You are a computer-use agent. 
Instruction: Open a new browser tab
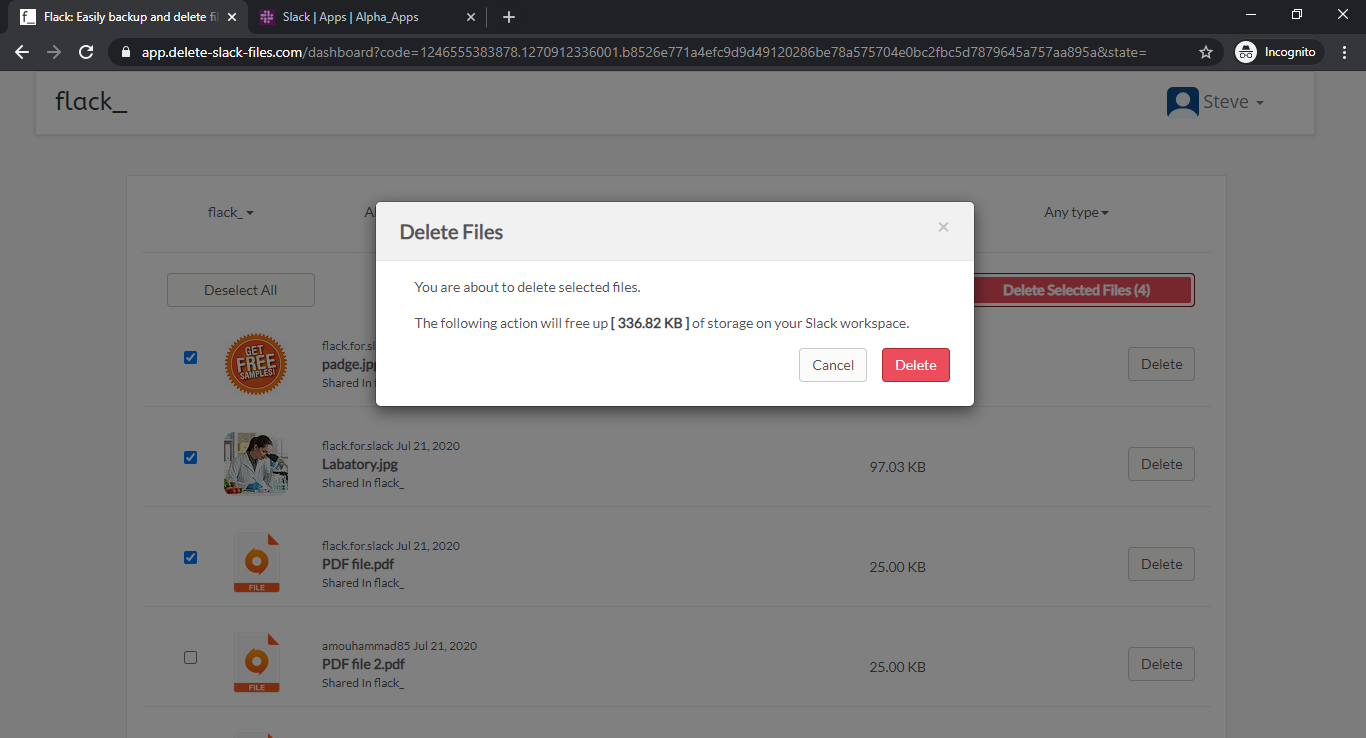point(509,17)
